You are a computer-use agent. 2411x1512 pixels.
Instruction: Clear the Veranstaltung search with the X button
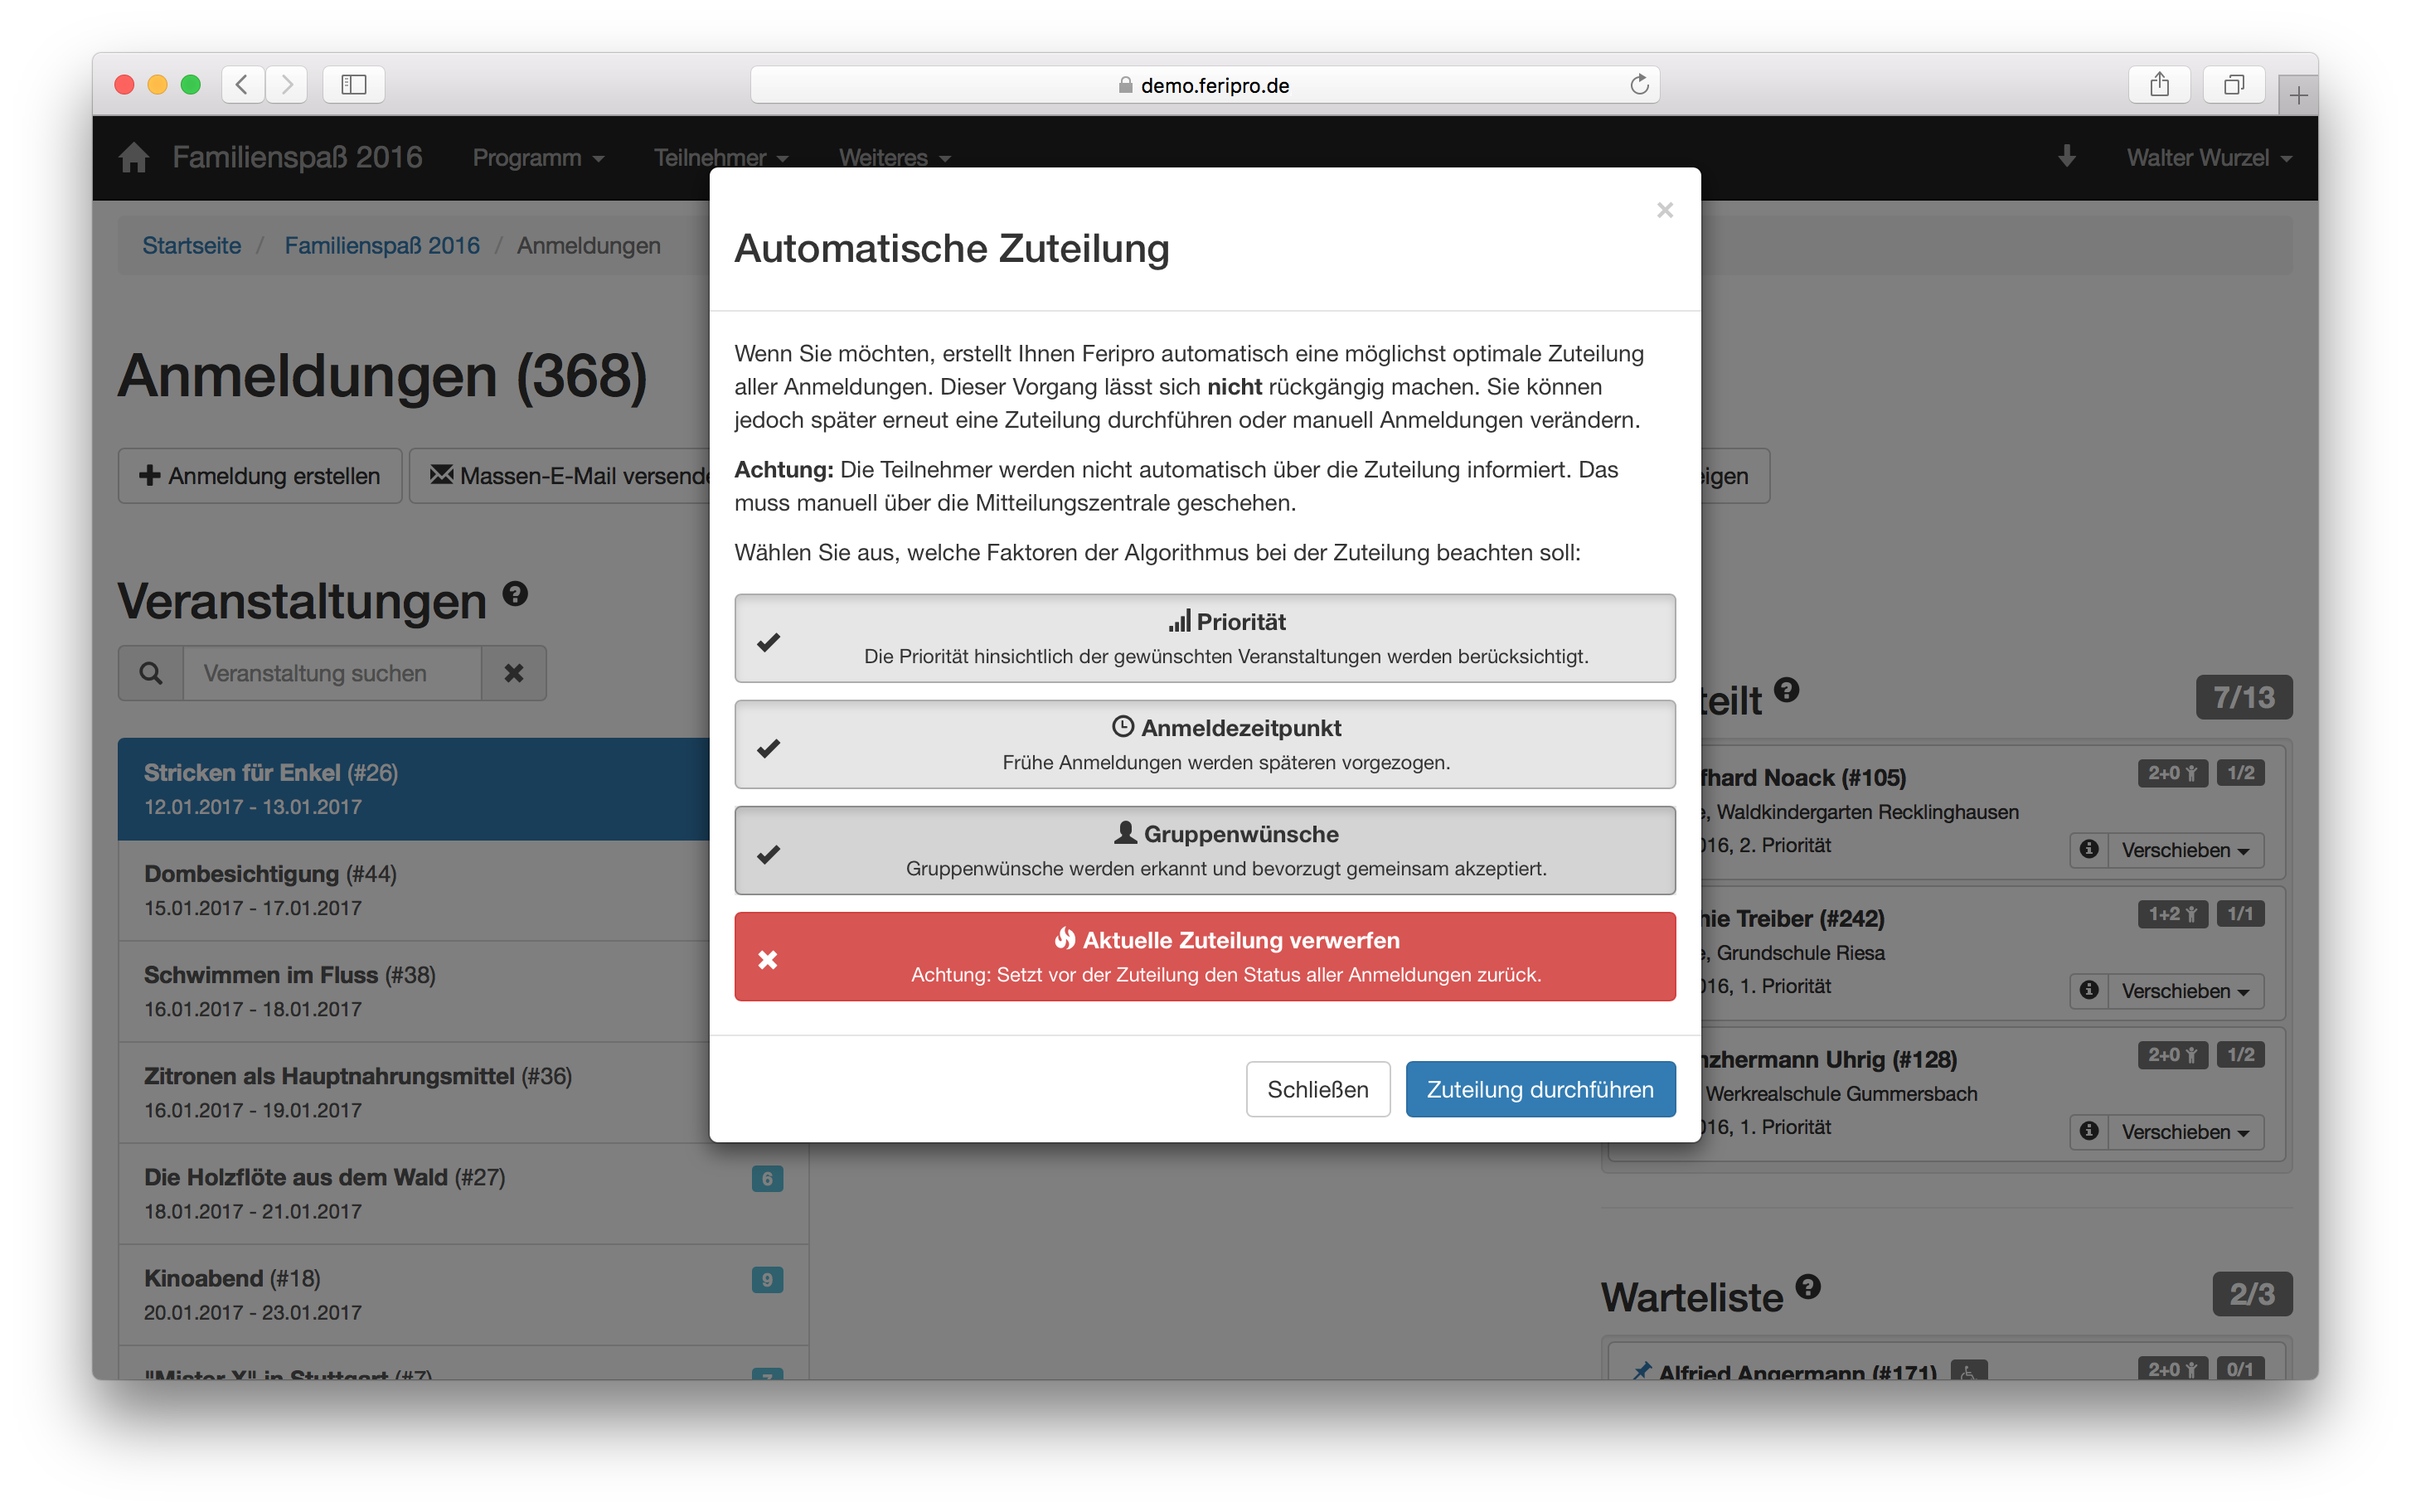(x=513, y=673)
